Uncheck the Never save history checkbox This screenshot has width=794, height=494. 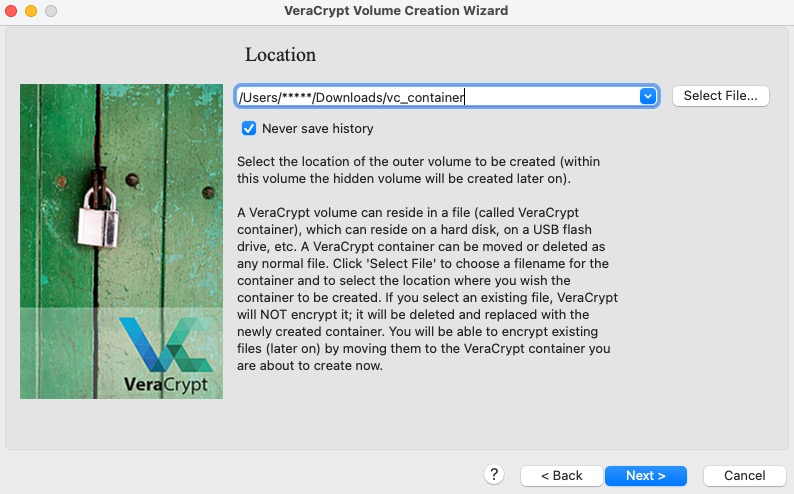pyautogui.click(x=249, y=129)
